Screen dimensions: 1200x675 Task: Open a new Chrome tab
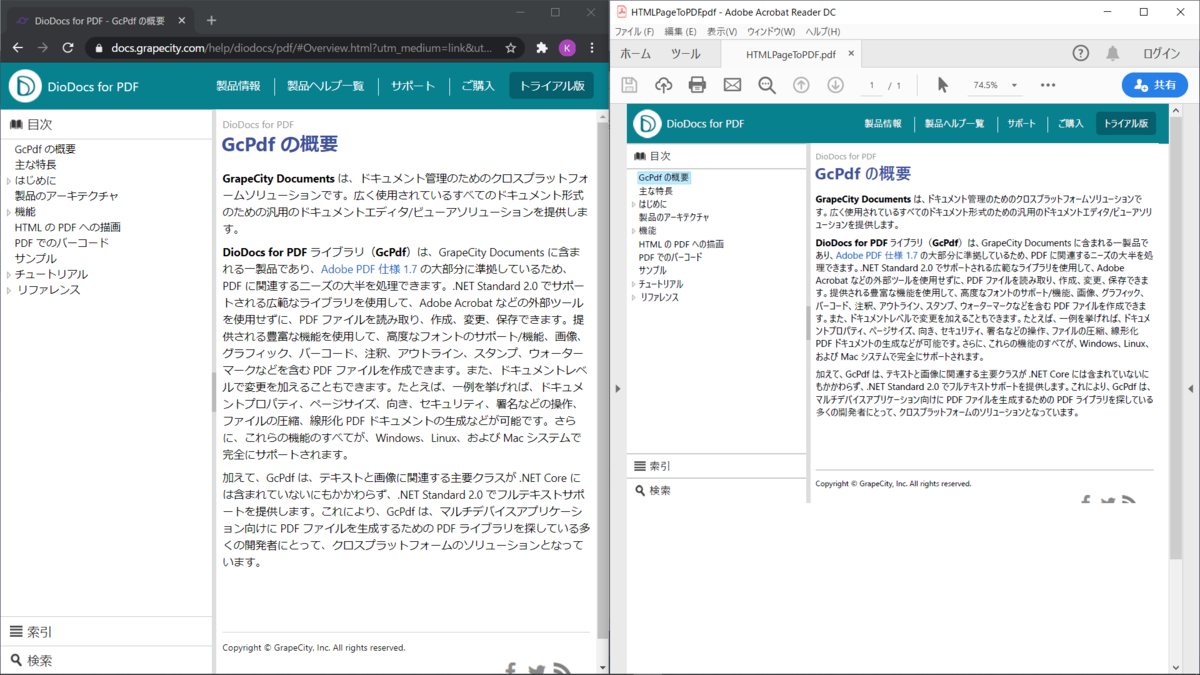point(211,20)
